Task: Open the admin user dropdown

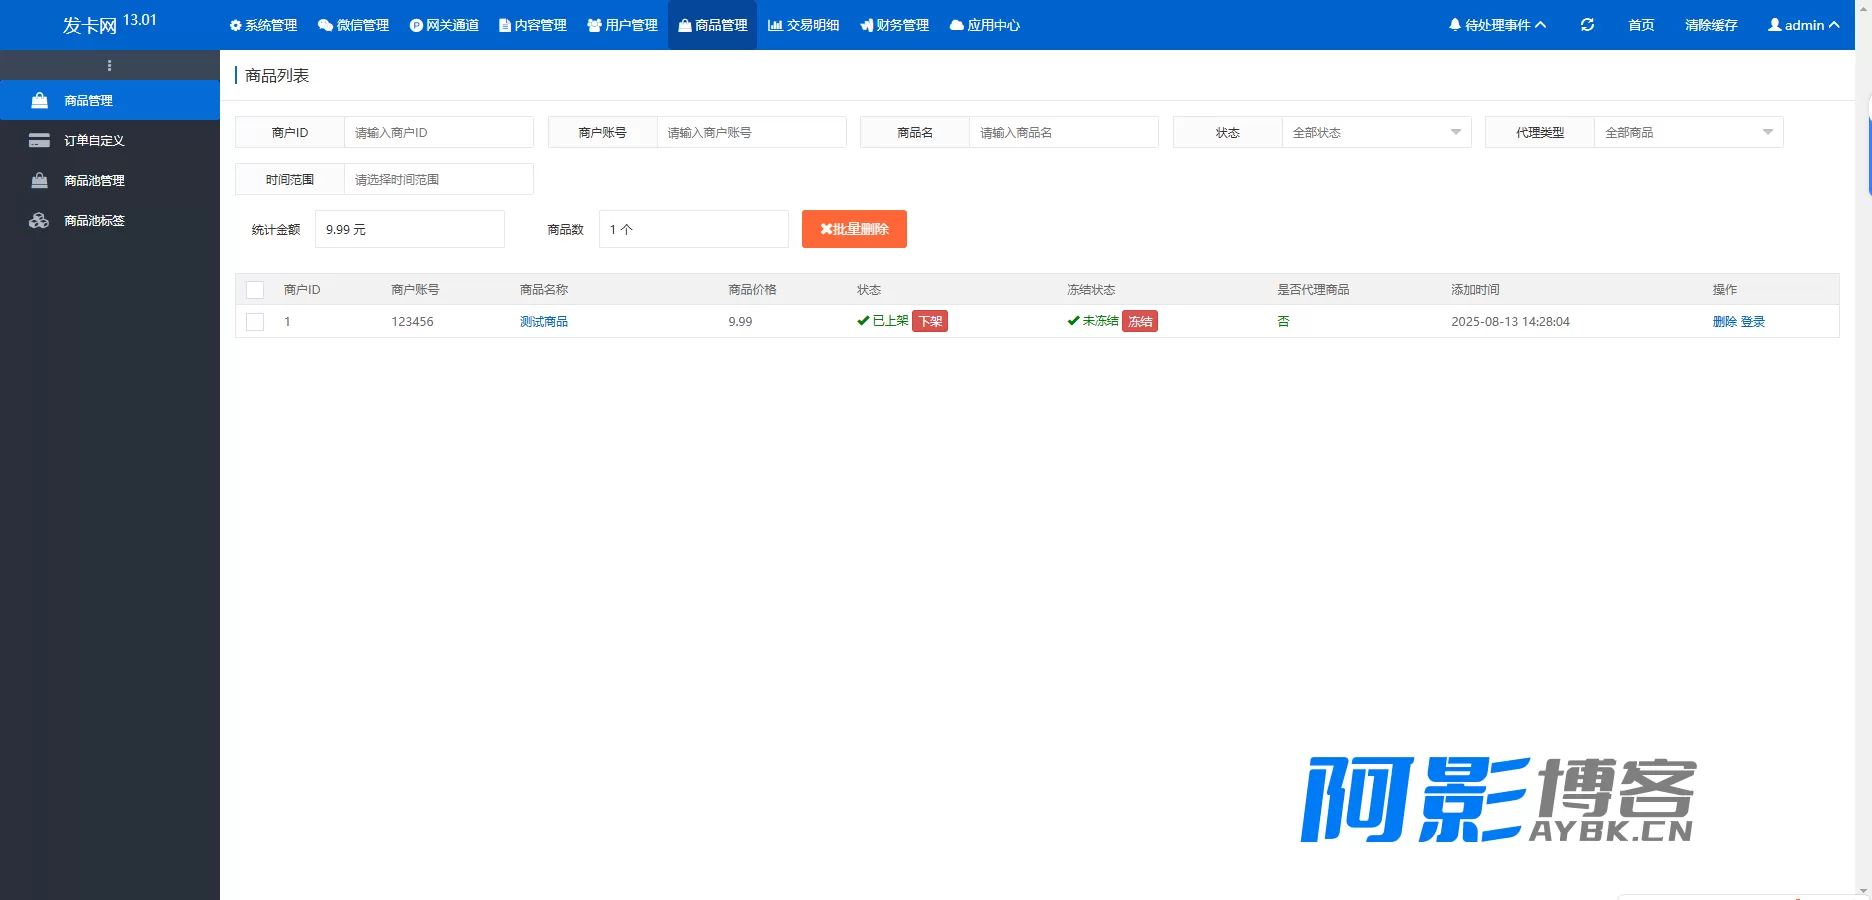Action: point(1803,25)
